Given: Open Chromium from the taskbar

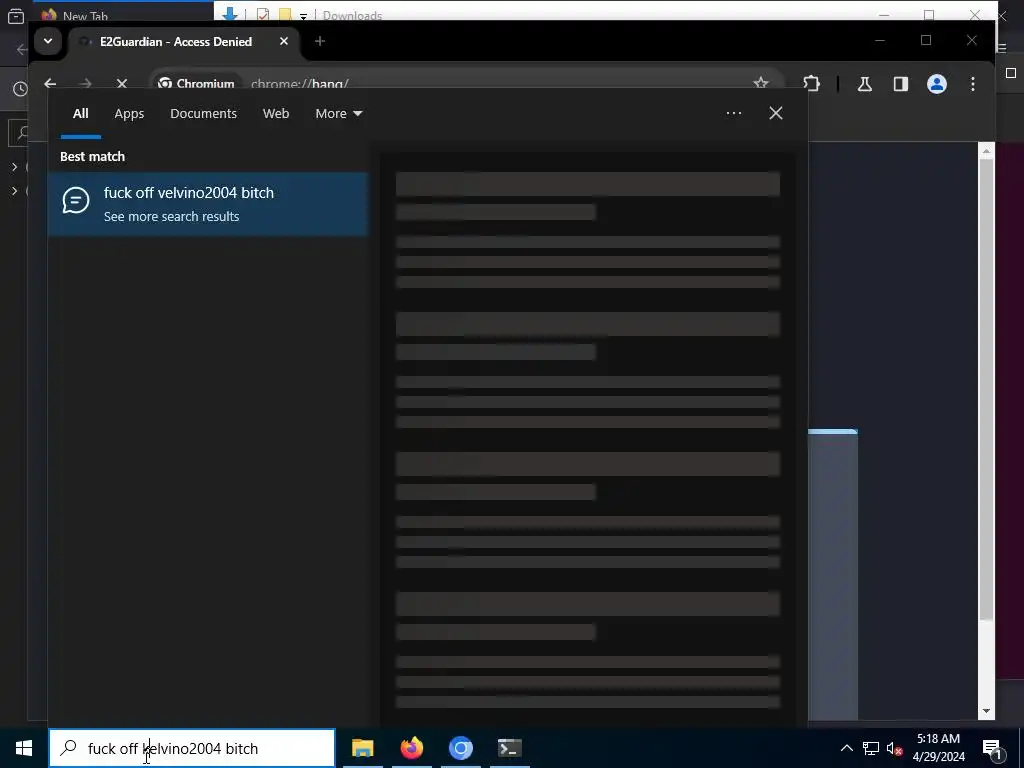Looking at the screenshot, I should 460,748.
